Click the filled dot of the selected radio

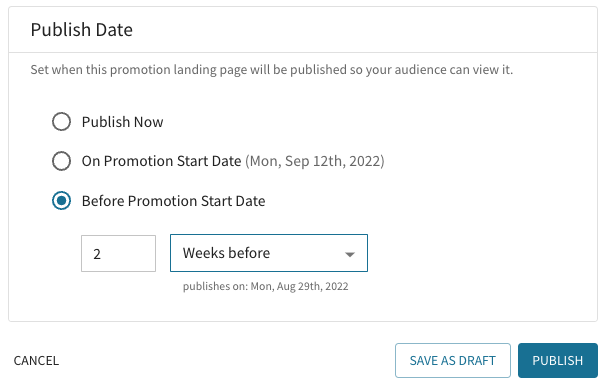tap(62, 201)
